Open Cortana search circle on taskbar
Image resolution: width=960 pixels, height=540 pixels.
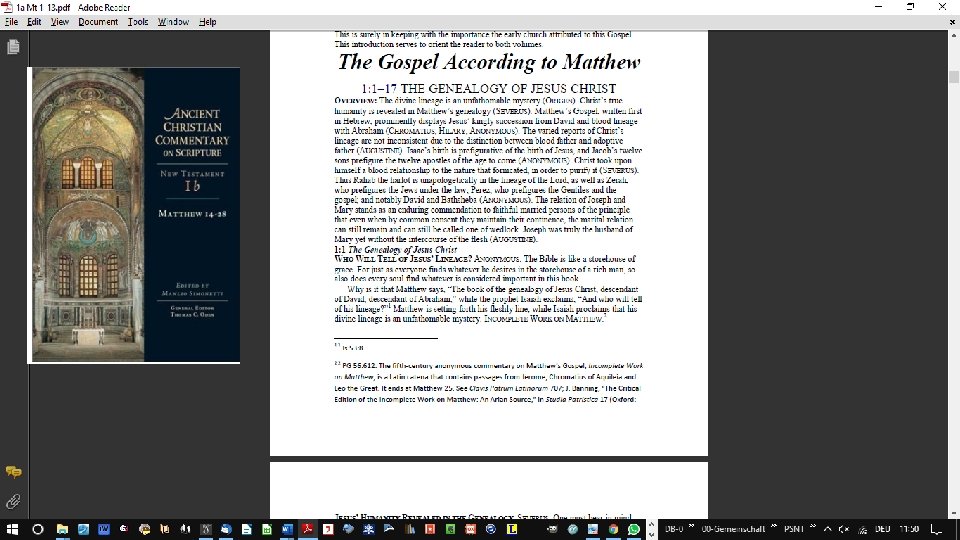(x=37, y=529)
